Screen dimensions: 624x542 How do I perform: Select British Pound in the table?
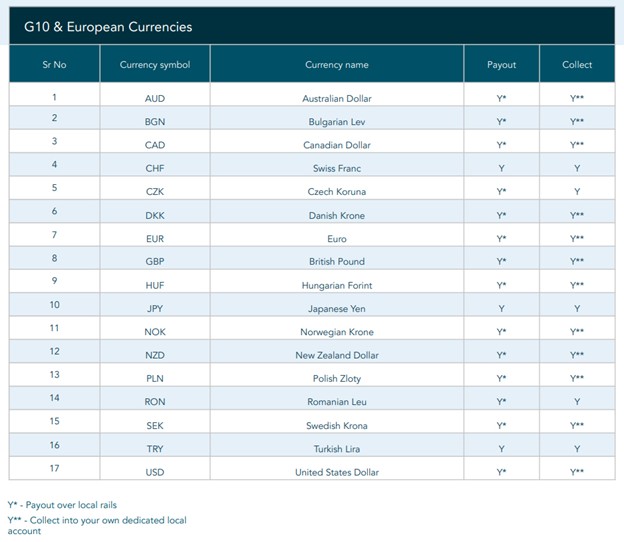(x=336, y=262)
